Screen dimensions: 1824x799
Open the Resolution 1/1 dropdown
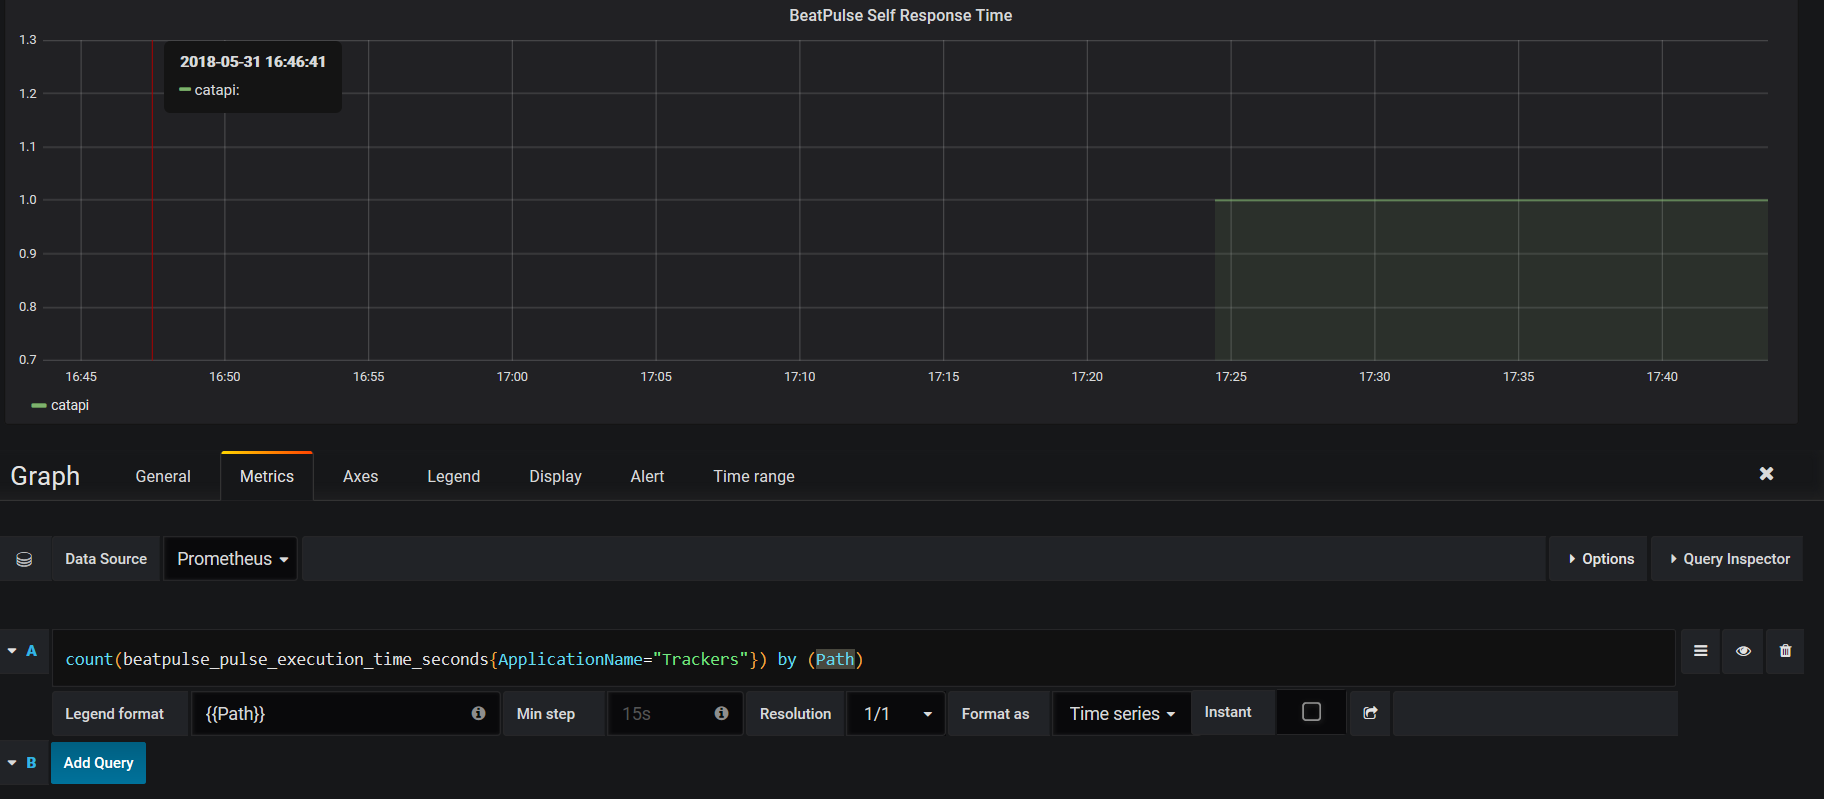click(x=896, y=714)
